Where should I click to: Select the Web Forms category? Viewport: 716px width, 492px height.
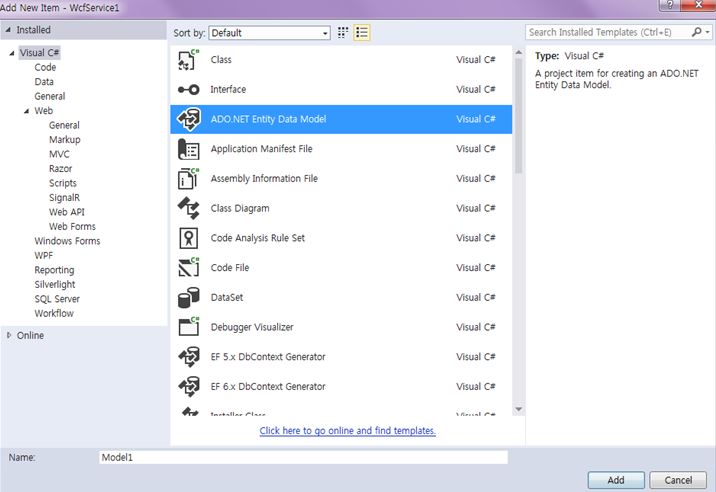pos(73,227)
